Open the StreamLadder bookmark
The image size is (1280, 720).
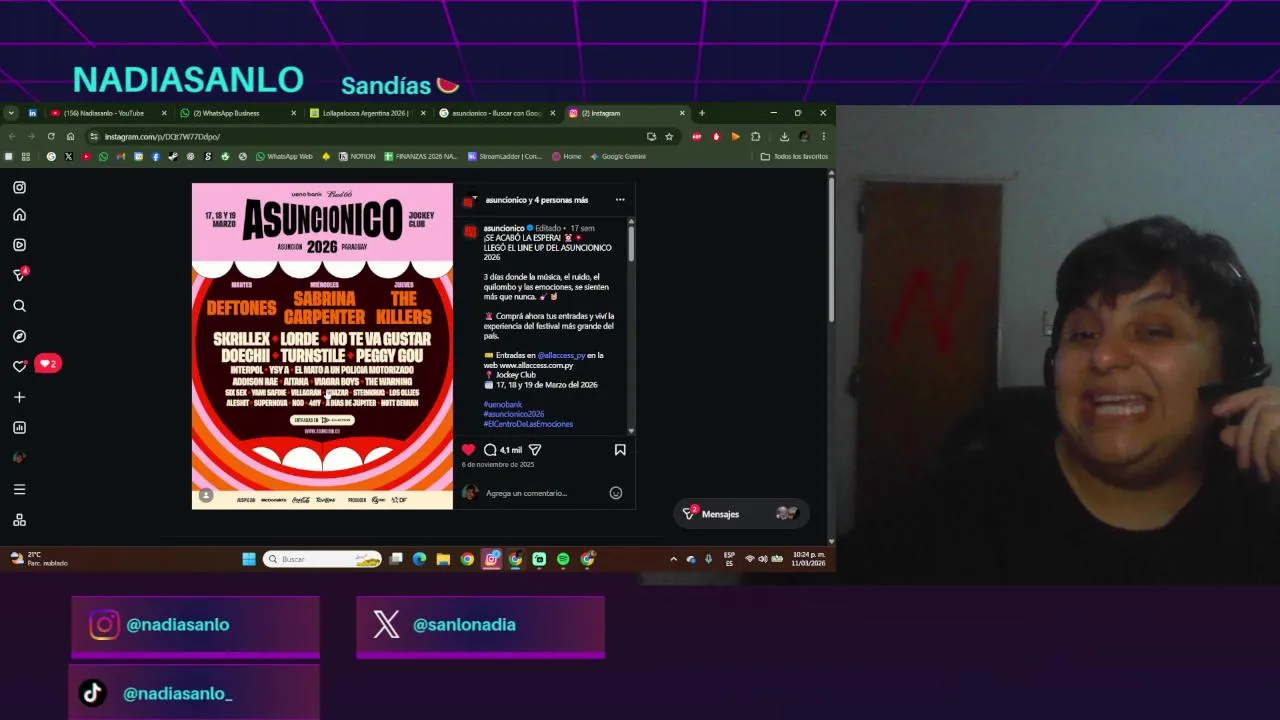[505, 156]
